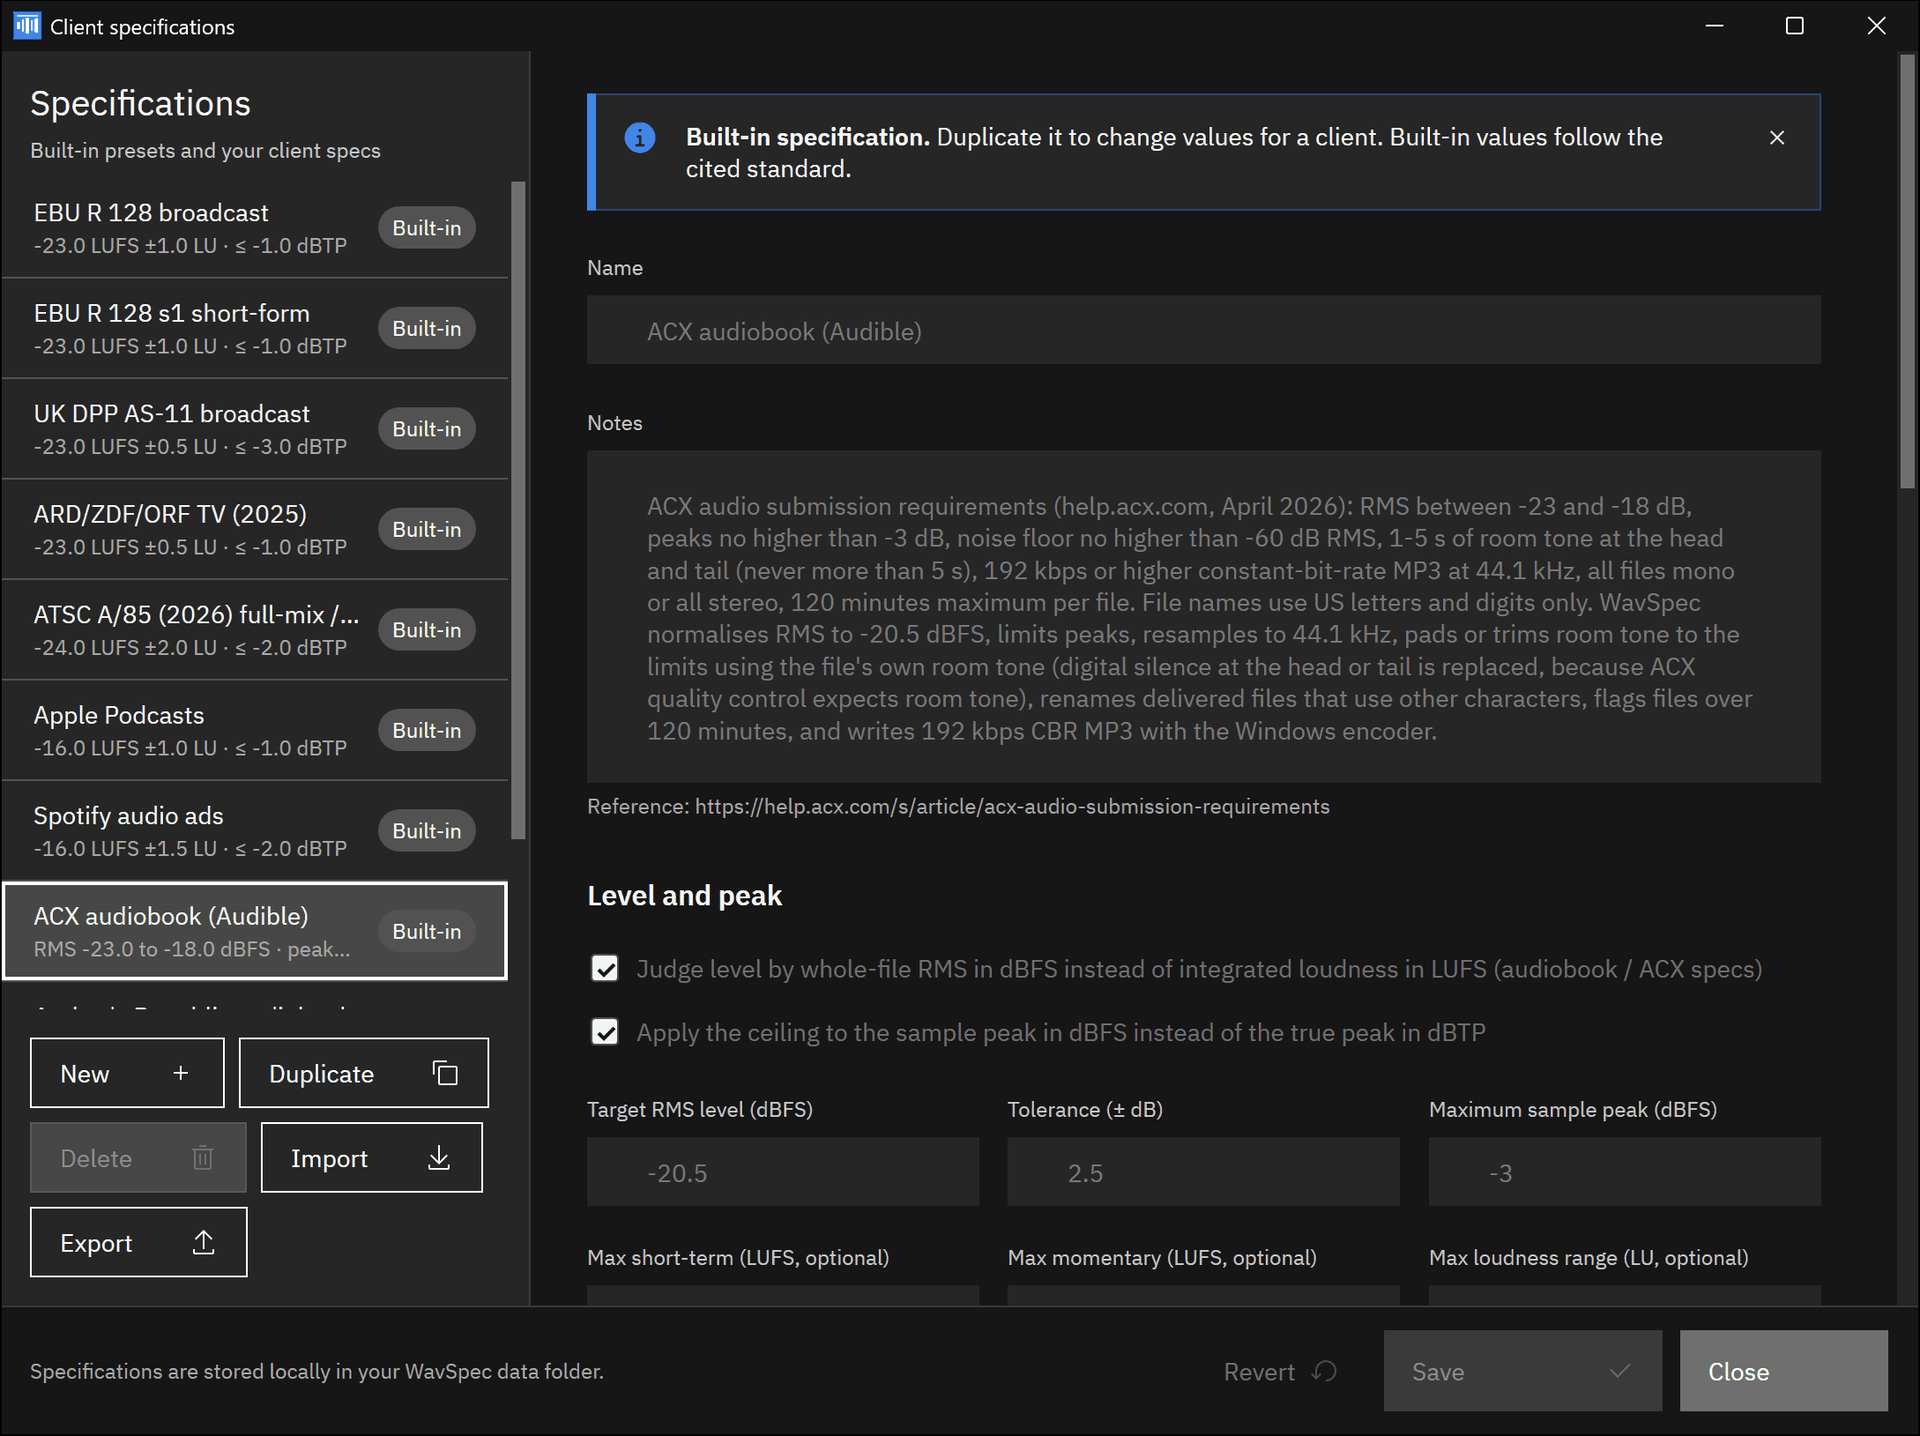Click Built-in badge on EBU R 128 broadcast row
This screenshot has height=1436, width=1920.
click(427, 228)
